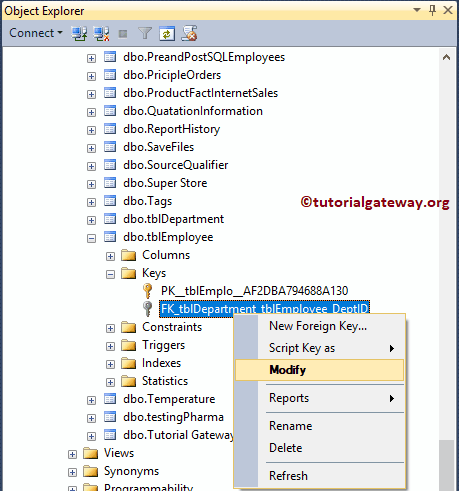Toggle the Auto Hide pin icon
This screenshot has height=491, width=459.
(432, 10)
